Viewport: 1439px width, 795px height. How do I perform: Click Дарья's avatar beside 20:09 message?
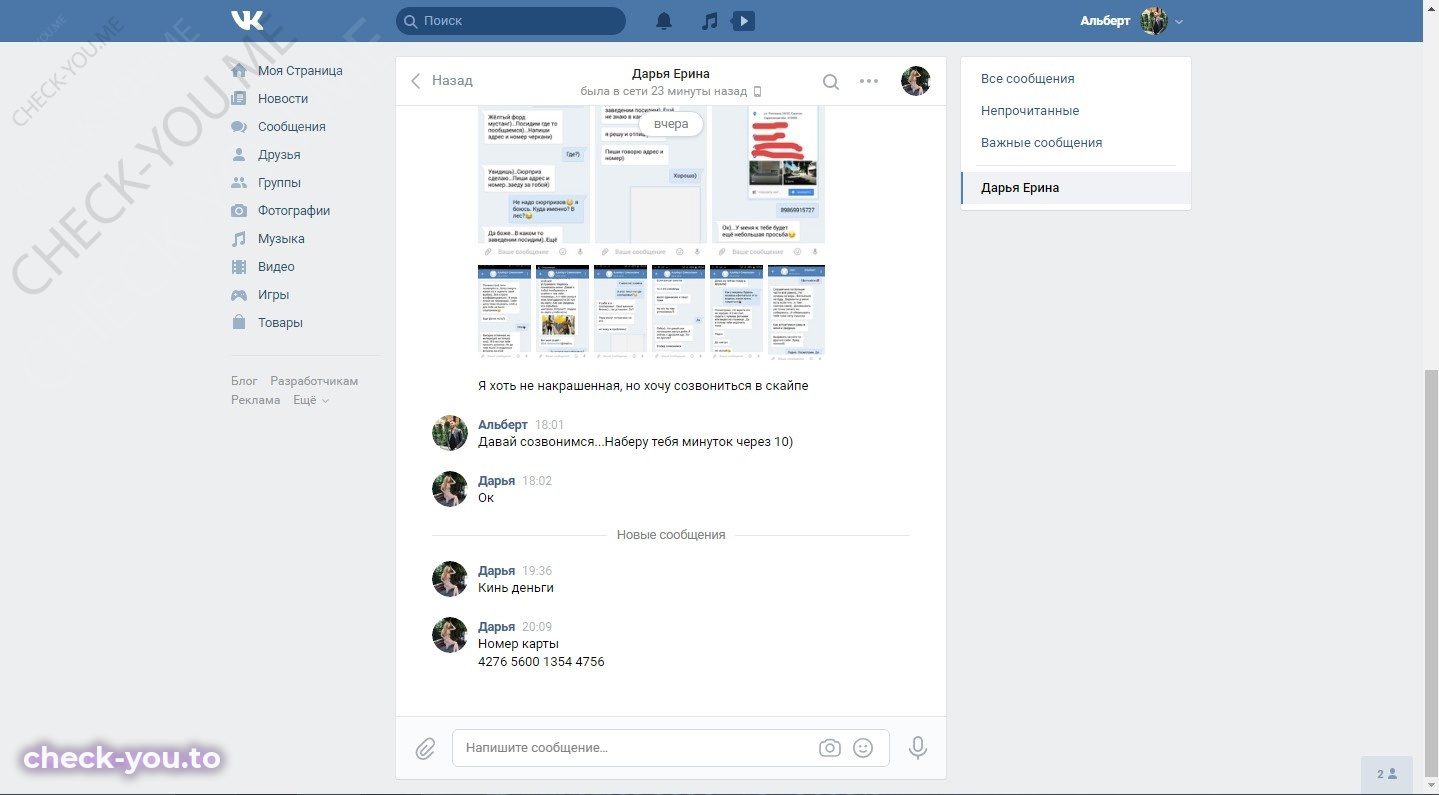coord(450,635)
